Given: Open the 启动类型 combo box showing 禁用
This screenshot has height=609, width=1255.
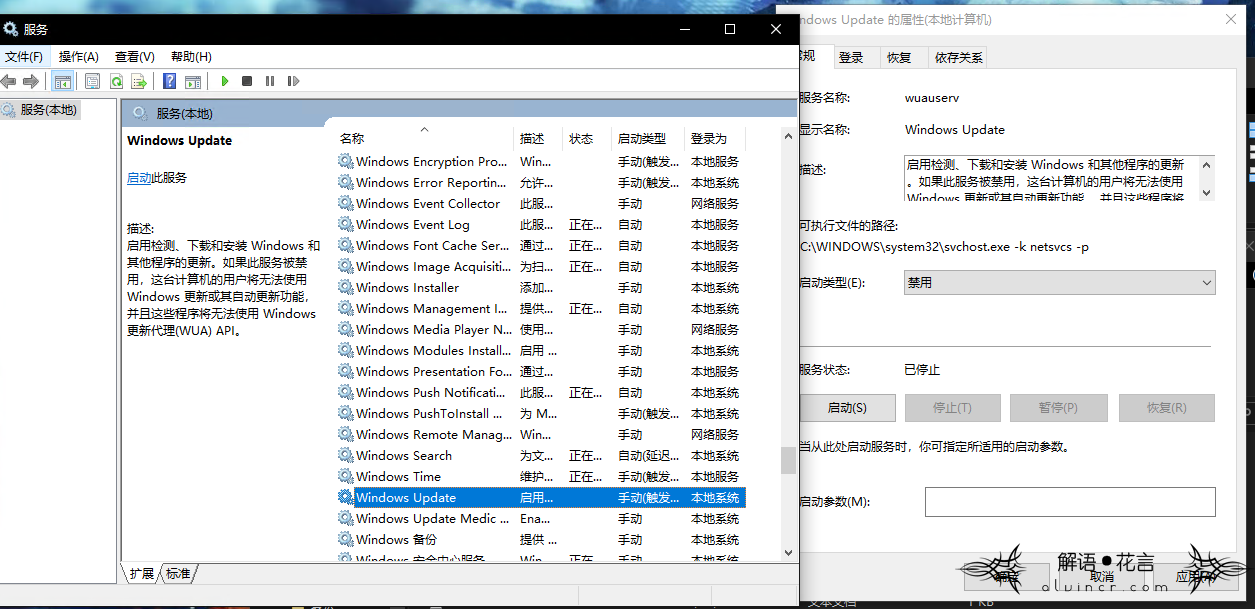Looking at the screenshot, I should 1059,283.
